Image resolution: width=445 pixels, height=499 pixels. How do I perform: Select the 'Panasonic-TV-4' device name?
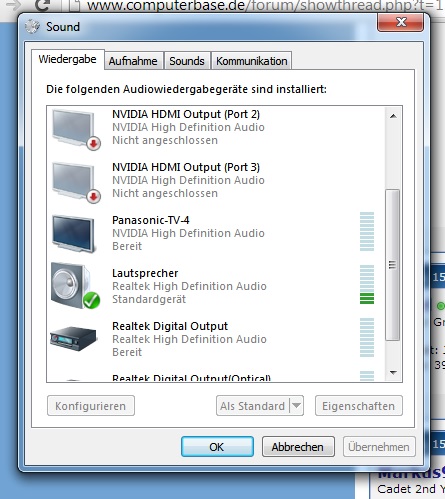click(151, 220)
